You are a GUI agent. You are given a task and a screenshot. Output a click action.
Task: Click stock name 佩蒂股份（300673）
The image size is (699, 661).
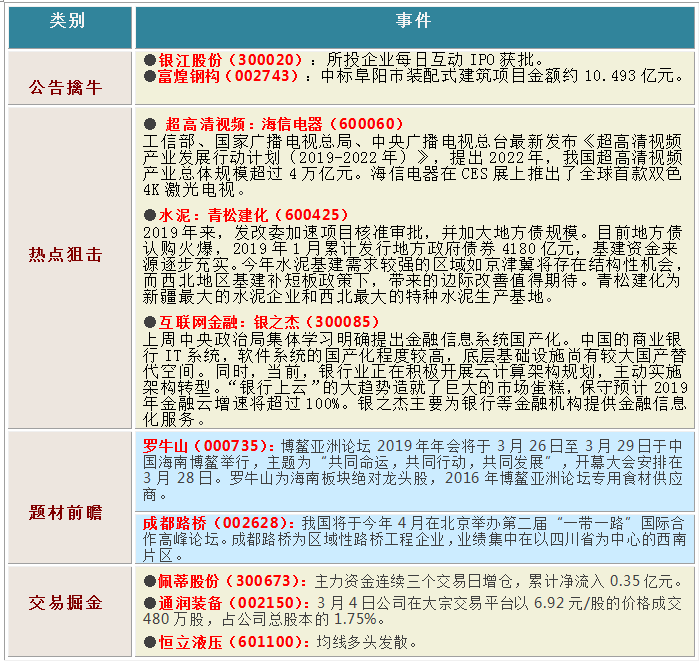tap(232, 581)
